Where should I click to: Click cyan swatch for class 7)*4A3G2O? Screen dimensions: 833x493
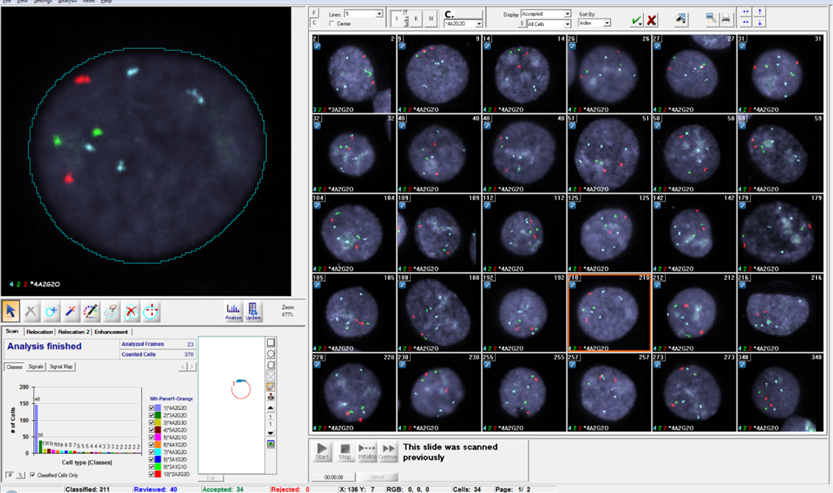coord(159,452)
